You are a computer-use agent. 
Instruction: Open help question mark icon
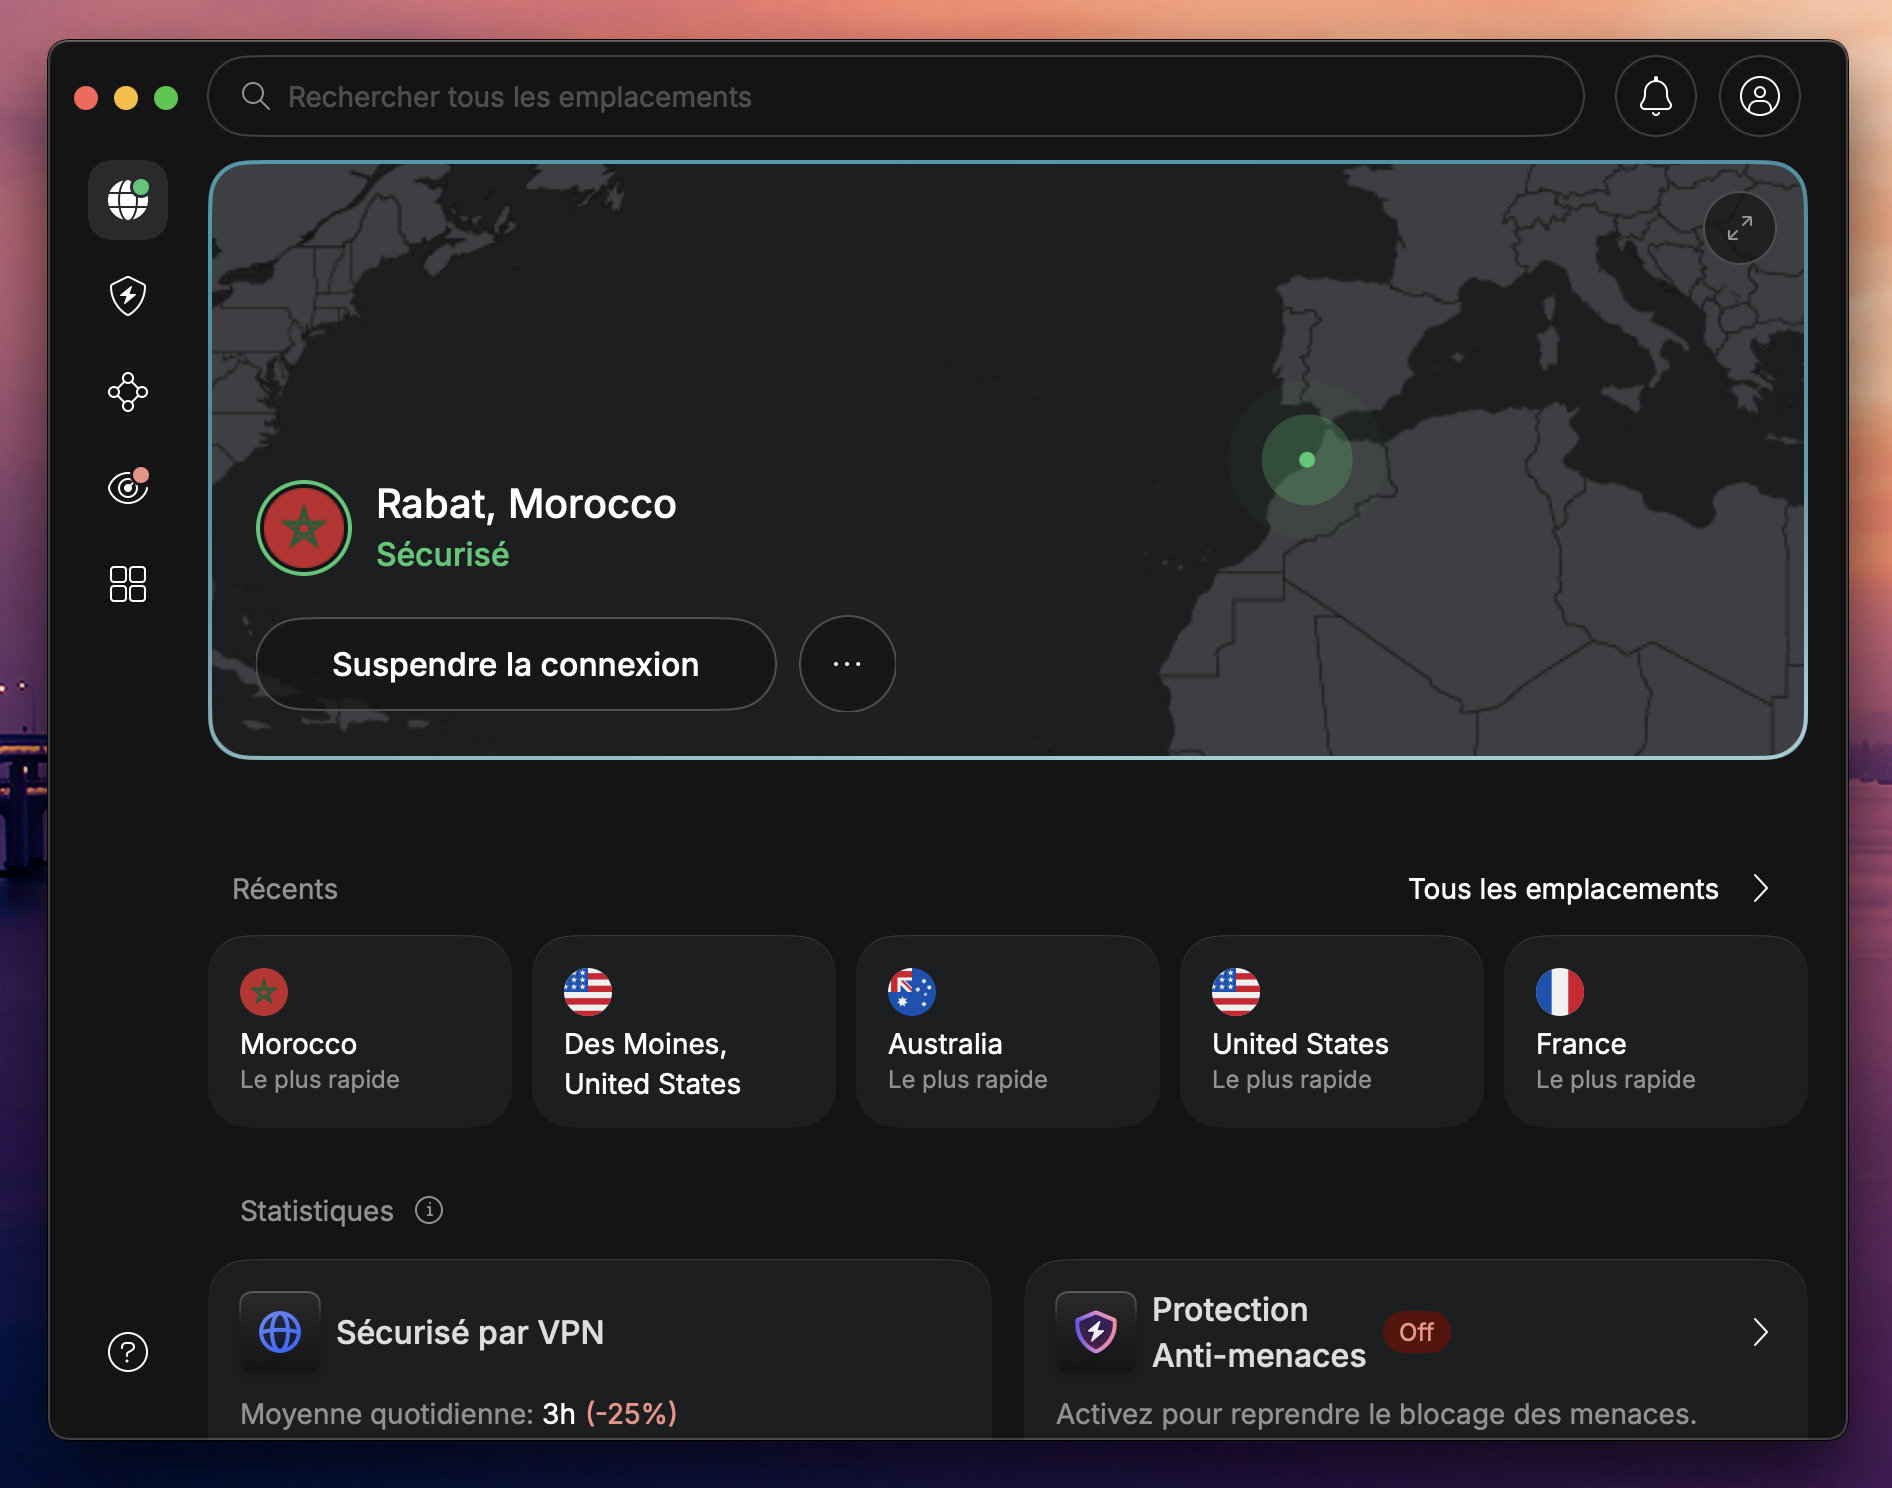click(x=128, y=1352)
